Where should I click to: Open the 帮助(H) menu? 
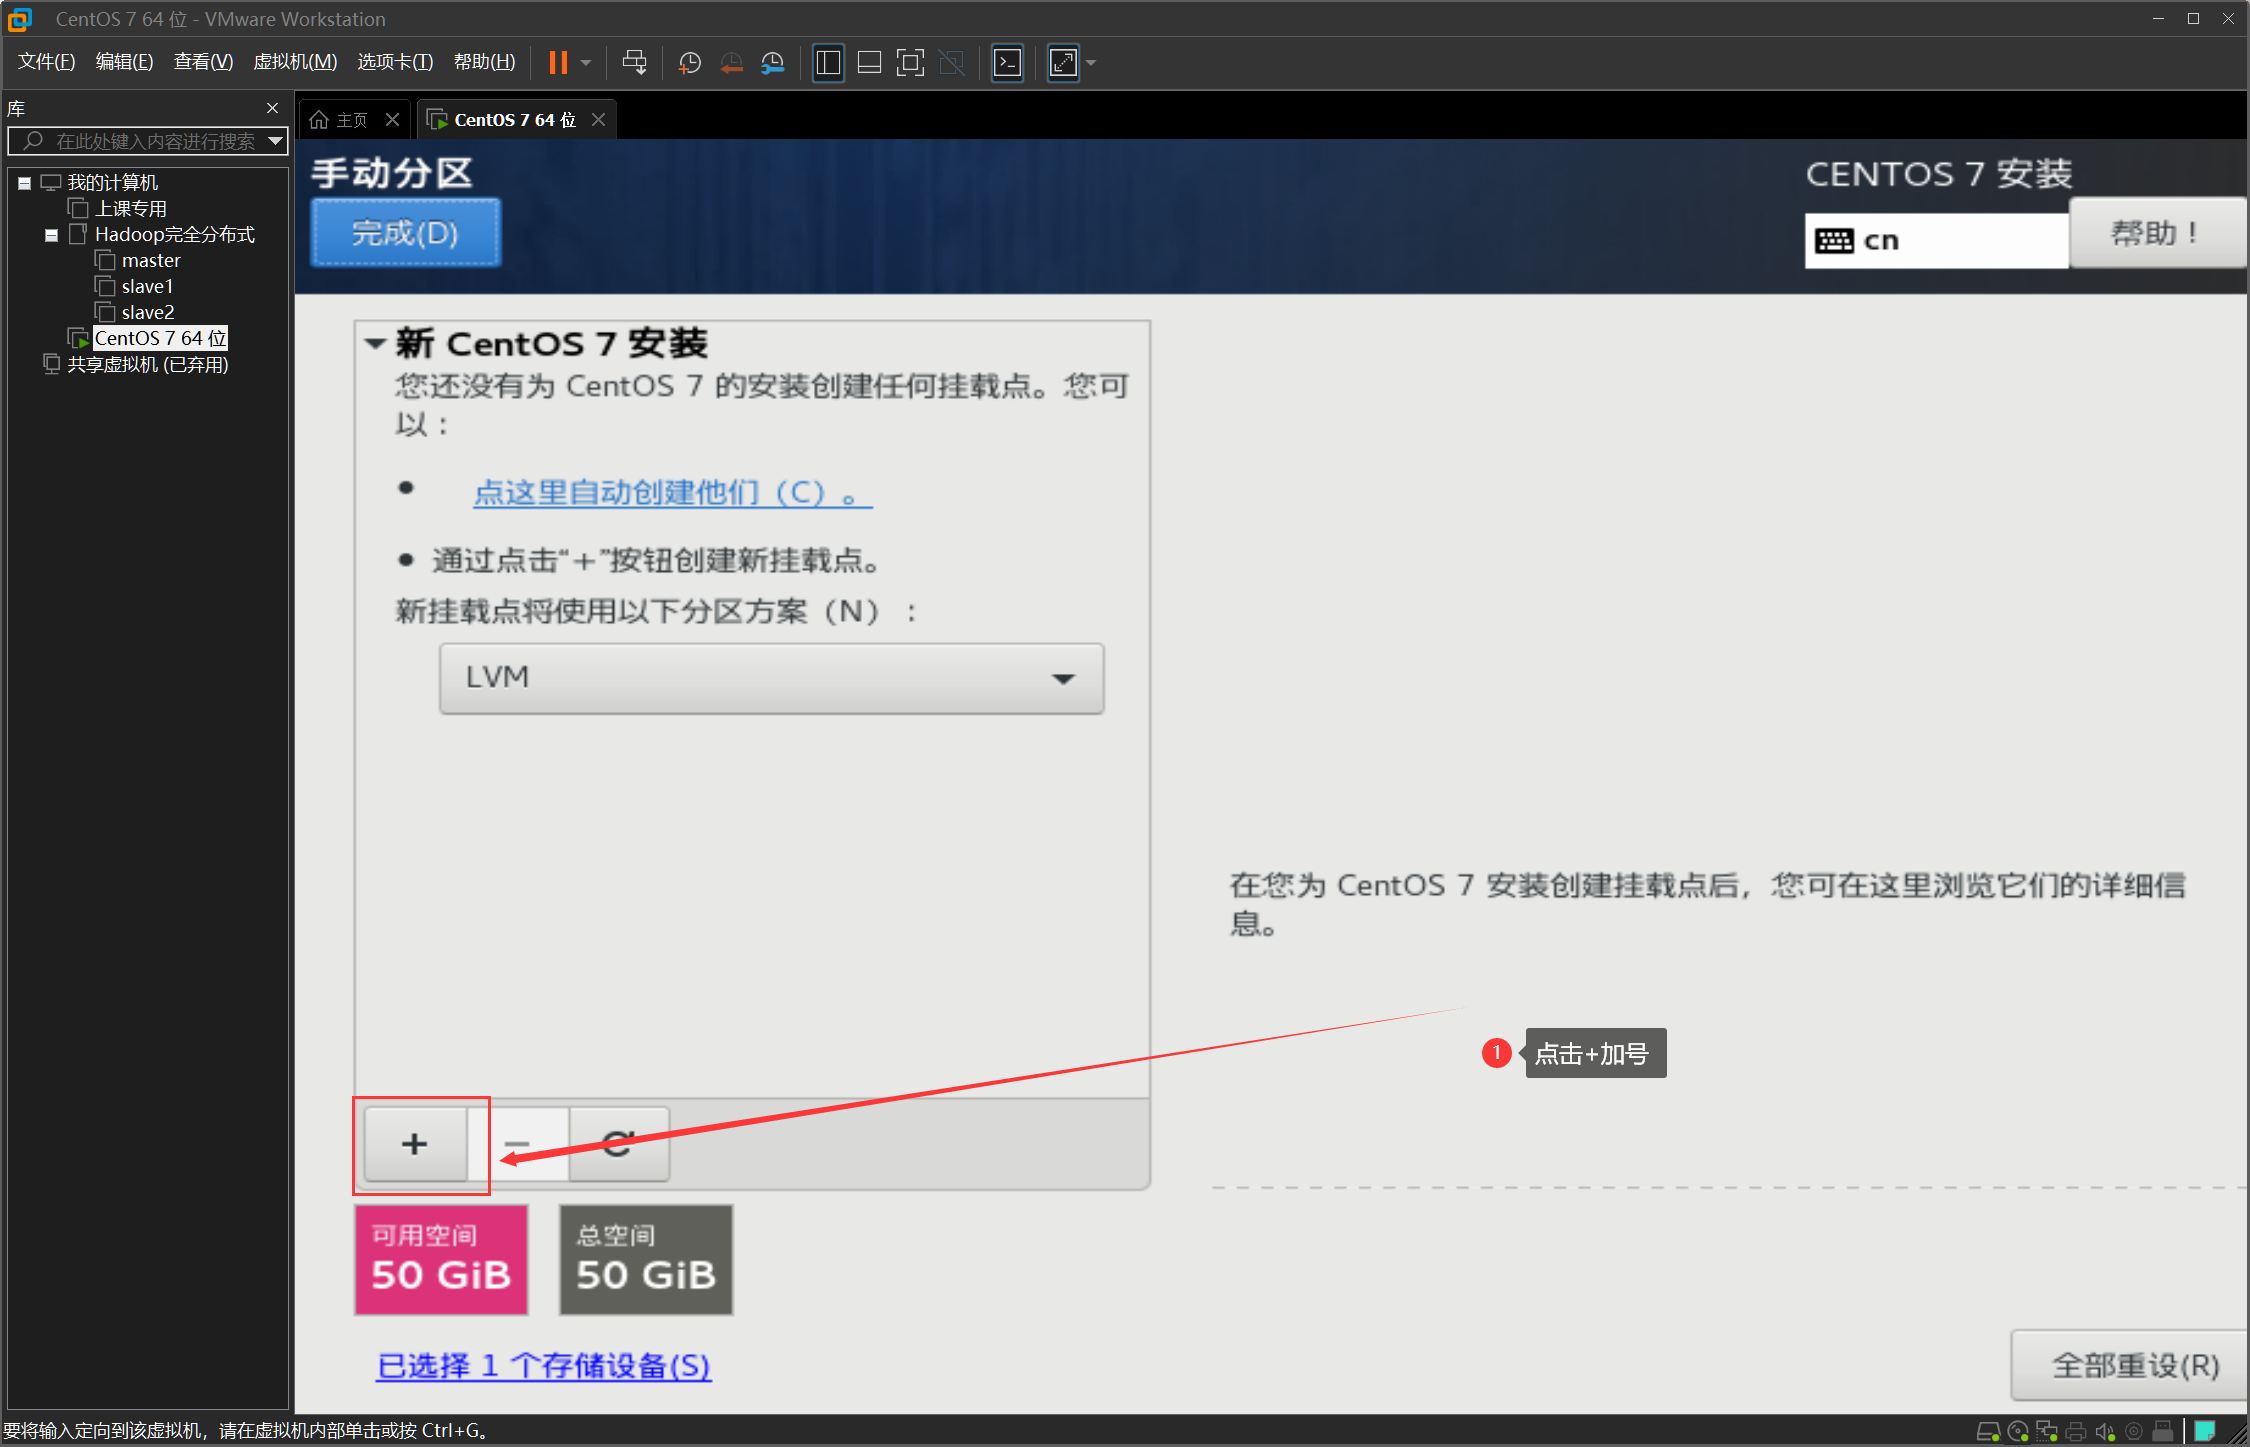[484, 62]
